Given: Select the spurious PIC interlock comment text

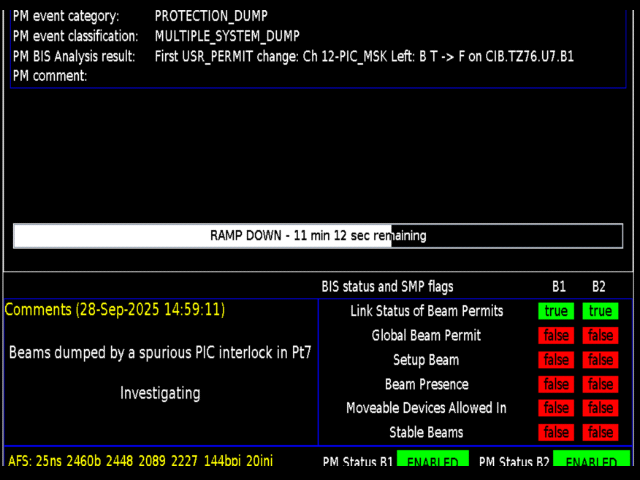Looking at the screenshot, I should pos(160,352).
